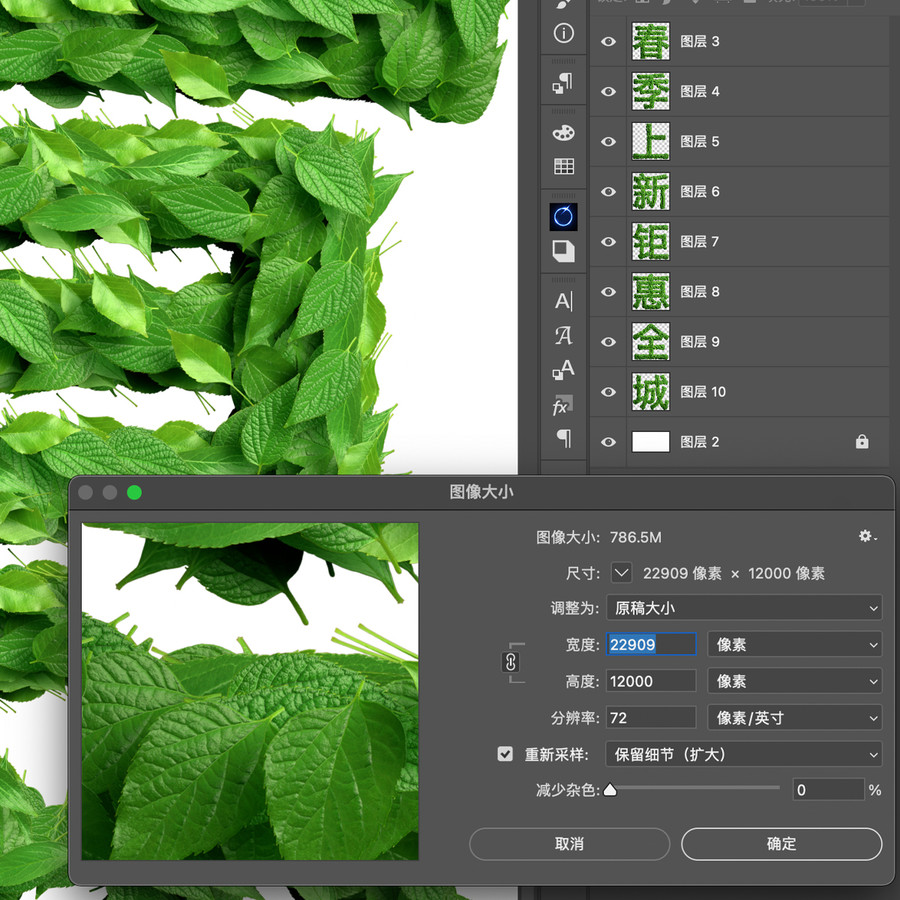This screenshot has height=900, width=900.
Task: Adjust the 减少杂色 slider handle
Action: pos(610,790)
